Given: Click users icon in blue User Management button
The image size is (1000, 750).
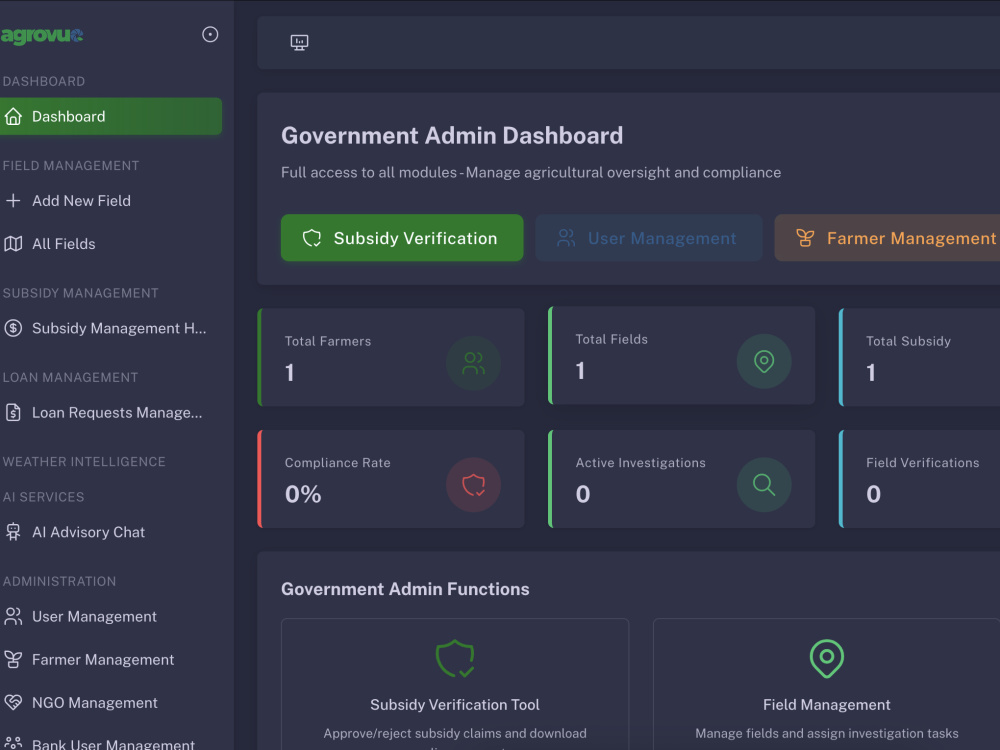Looking at the screenshot, I should (x=566, y=239).
